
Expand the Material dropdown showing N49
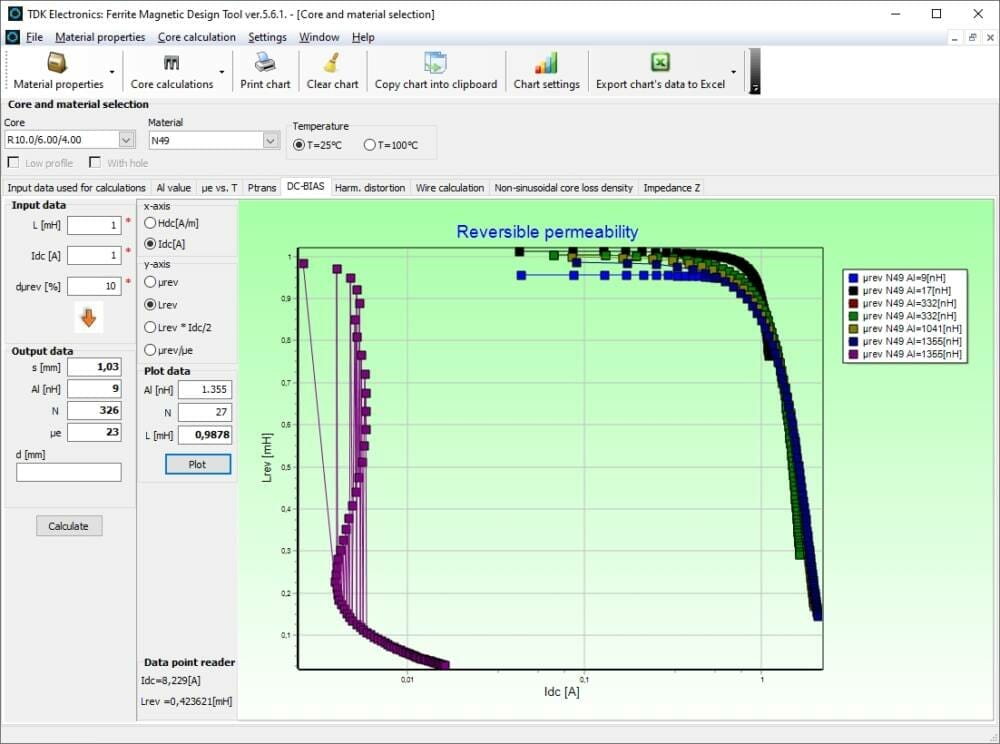point(270,139)
